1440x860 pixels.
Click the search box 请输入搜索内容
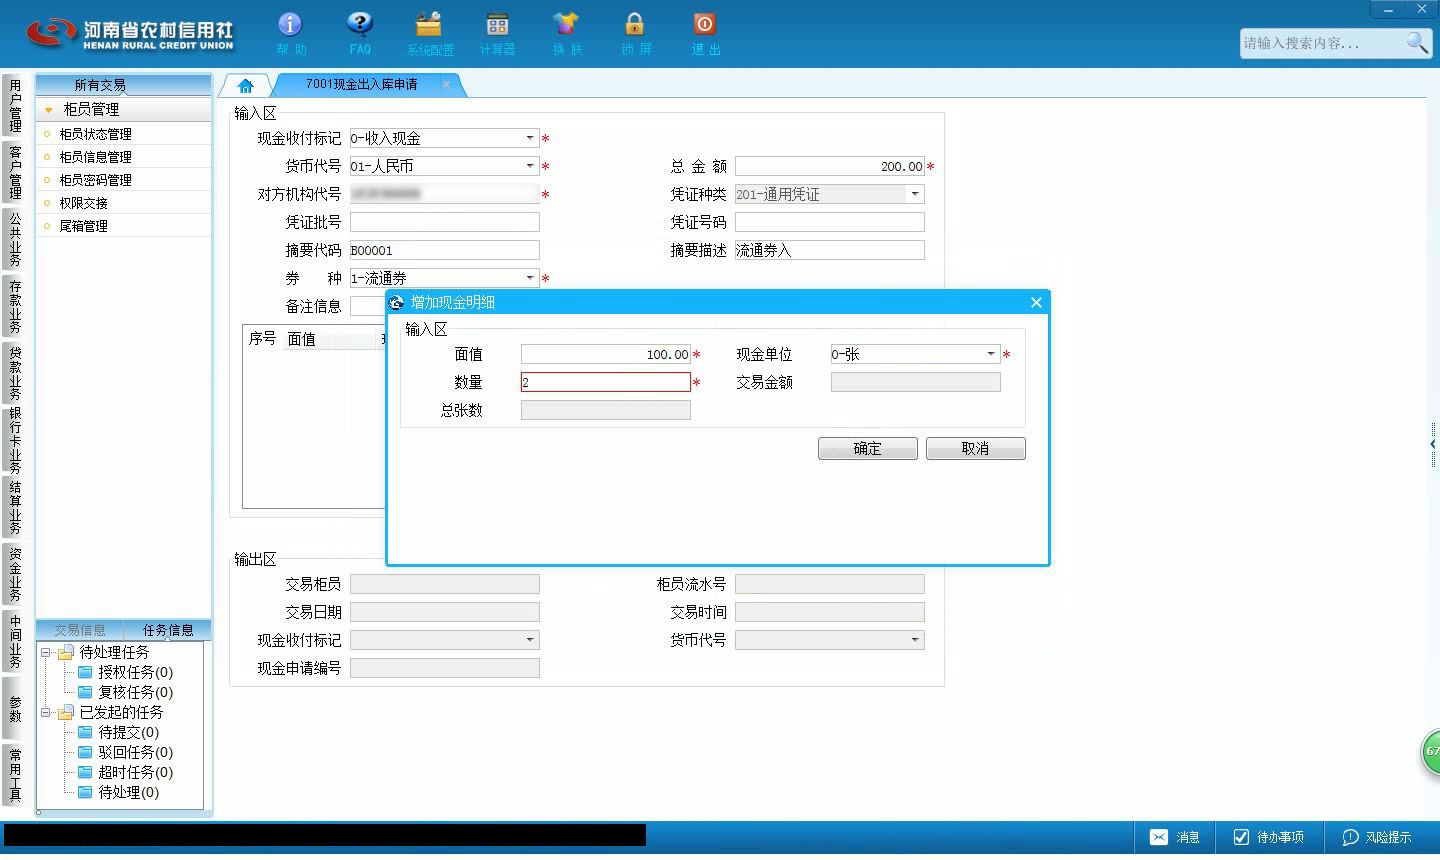pyautogui.click(x=1320, y=43)
